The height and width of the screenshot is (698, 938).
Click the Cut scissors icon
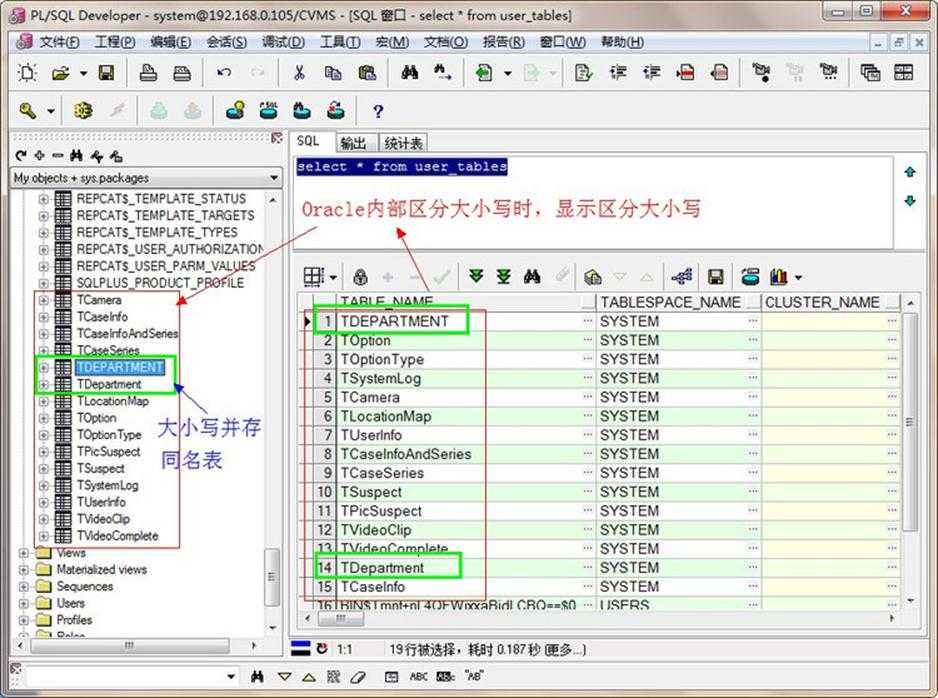point(299,73)
